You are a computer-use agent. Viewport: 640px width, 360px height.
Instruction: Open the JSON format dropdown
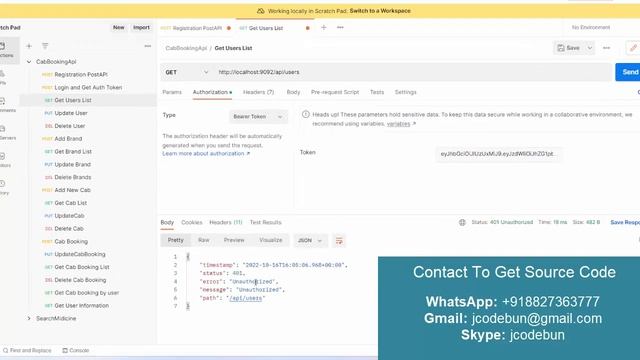tap(310, 240)
